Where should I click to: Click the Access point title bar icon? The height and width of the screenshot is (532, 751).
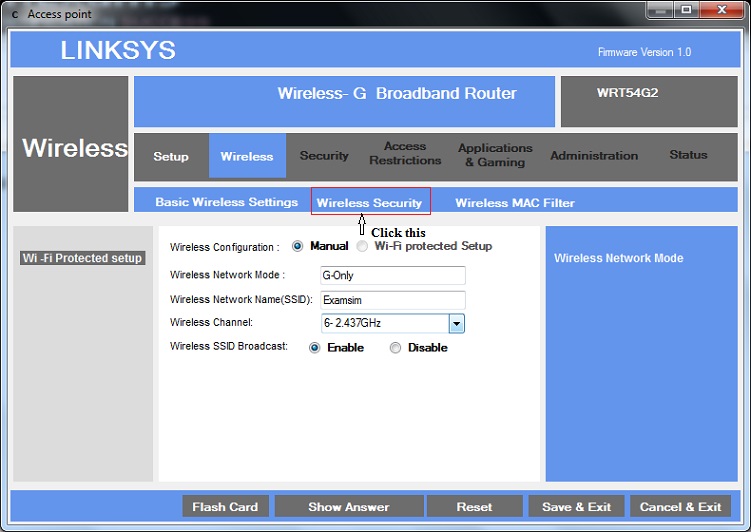click(x=15, y=14)
